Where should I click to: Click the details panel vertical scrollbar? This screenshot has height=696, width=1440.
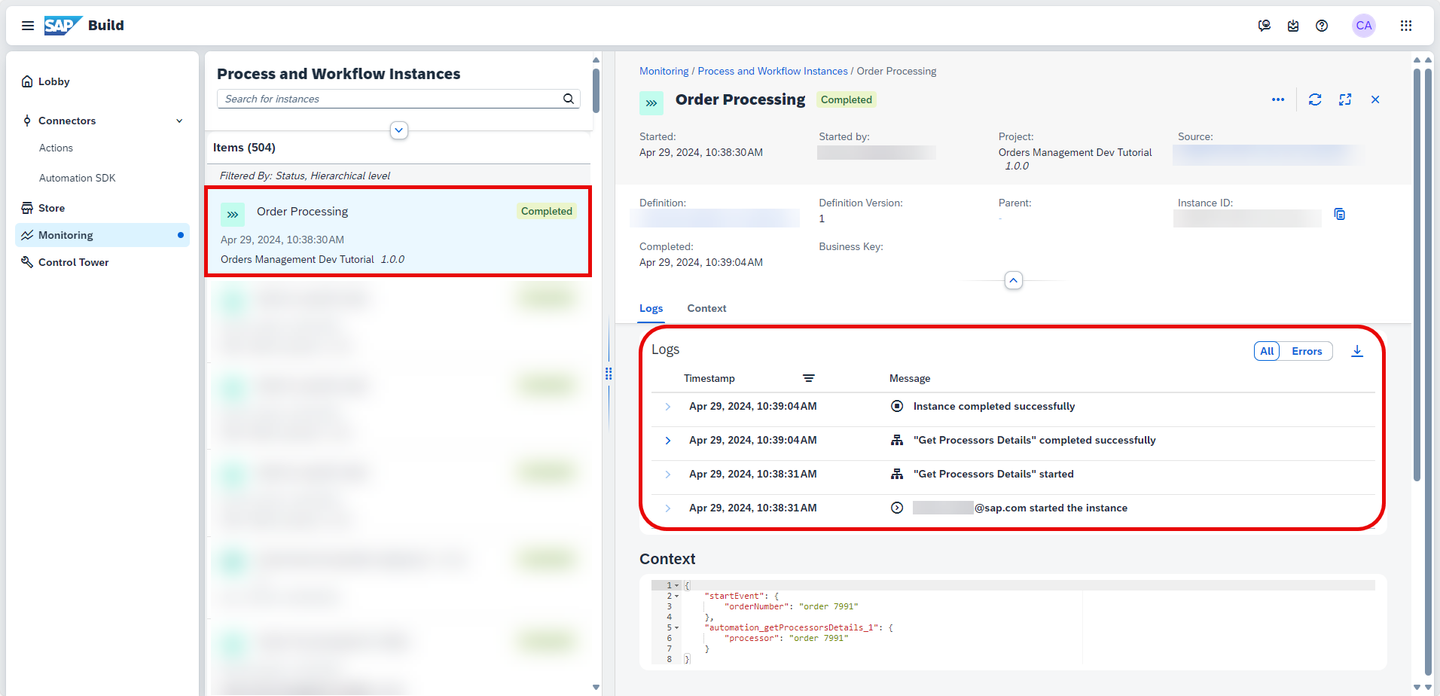tap(1416, 274)
